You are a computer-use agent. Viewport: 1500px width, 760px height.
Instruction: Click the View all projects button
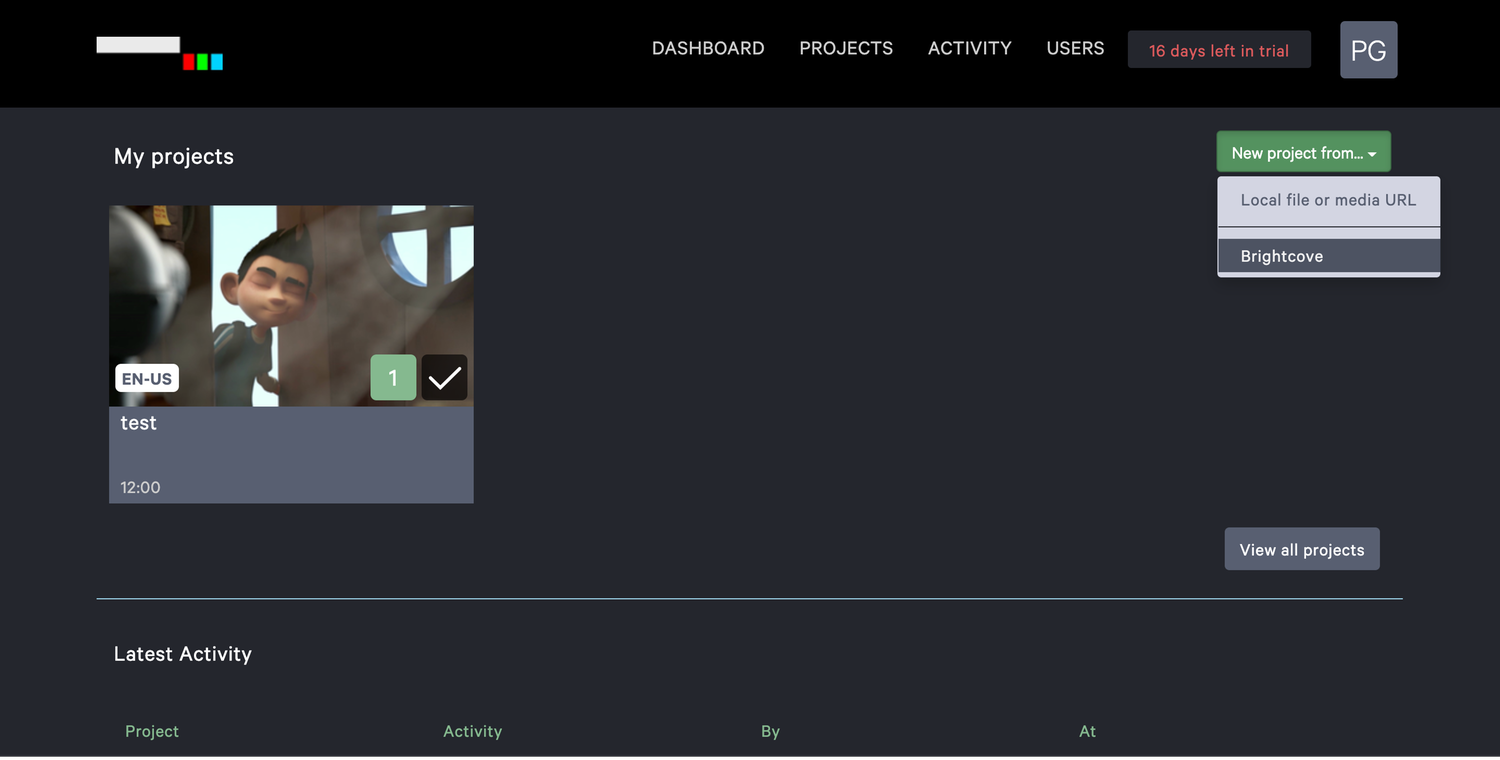(1301, 550)
